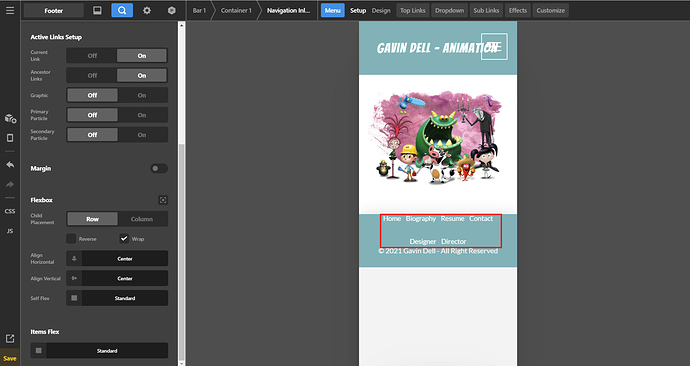Switch to the Design tab
The image size is (690, 366).
381,11
